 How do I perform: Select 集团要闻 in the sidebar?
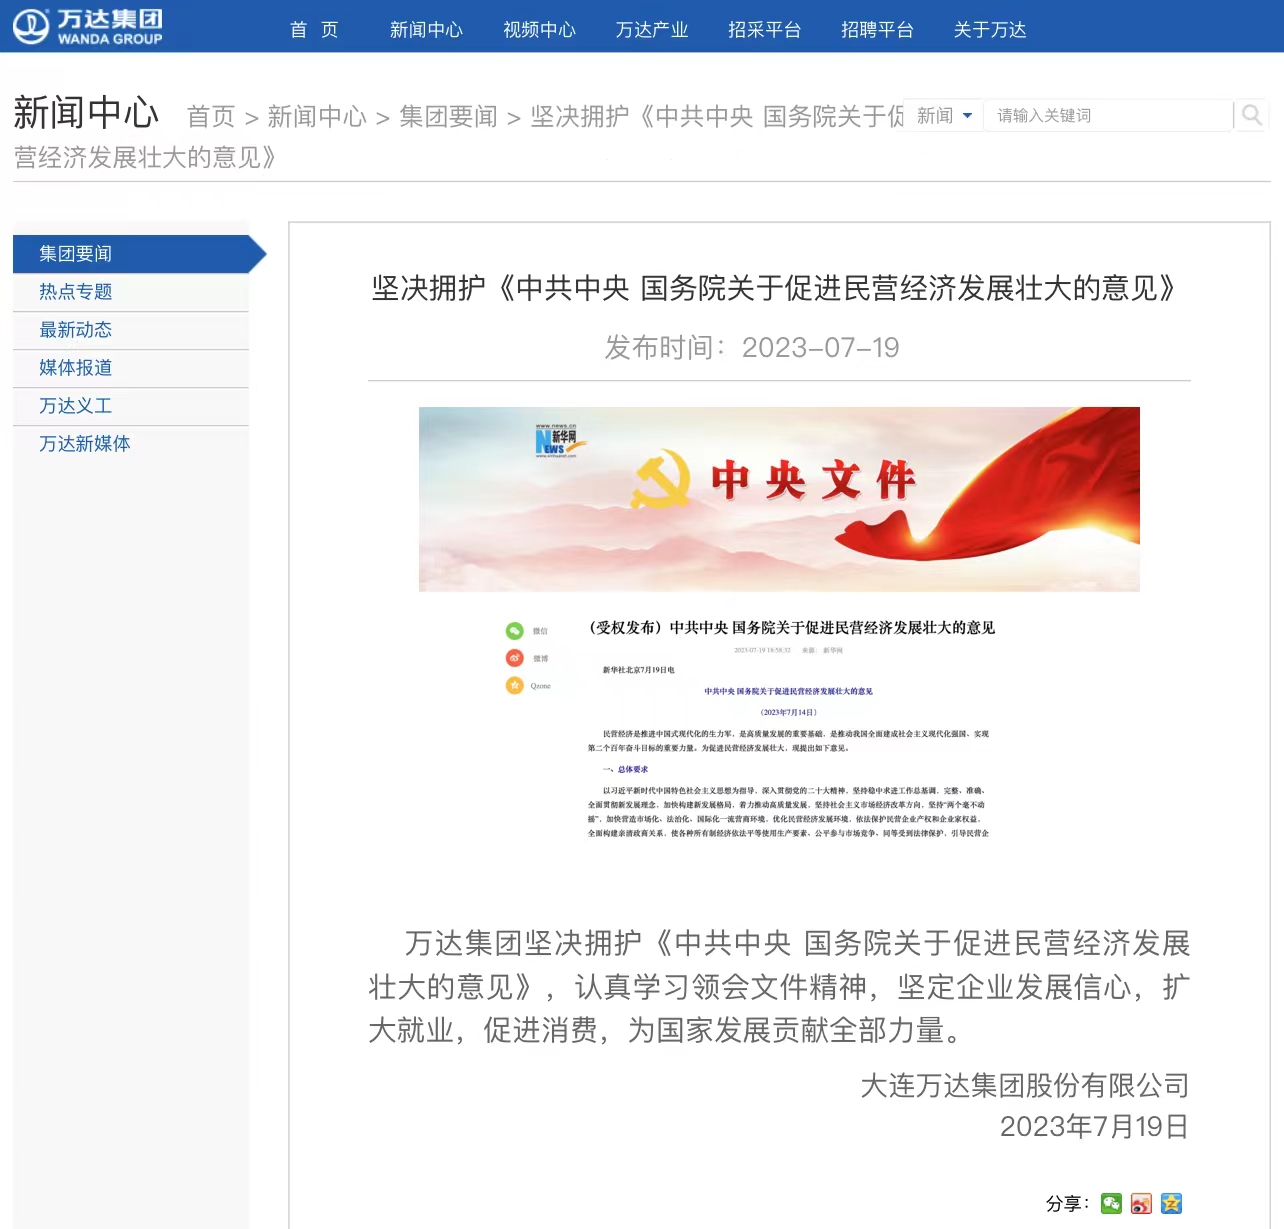point(140,254)
